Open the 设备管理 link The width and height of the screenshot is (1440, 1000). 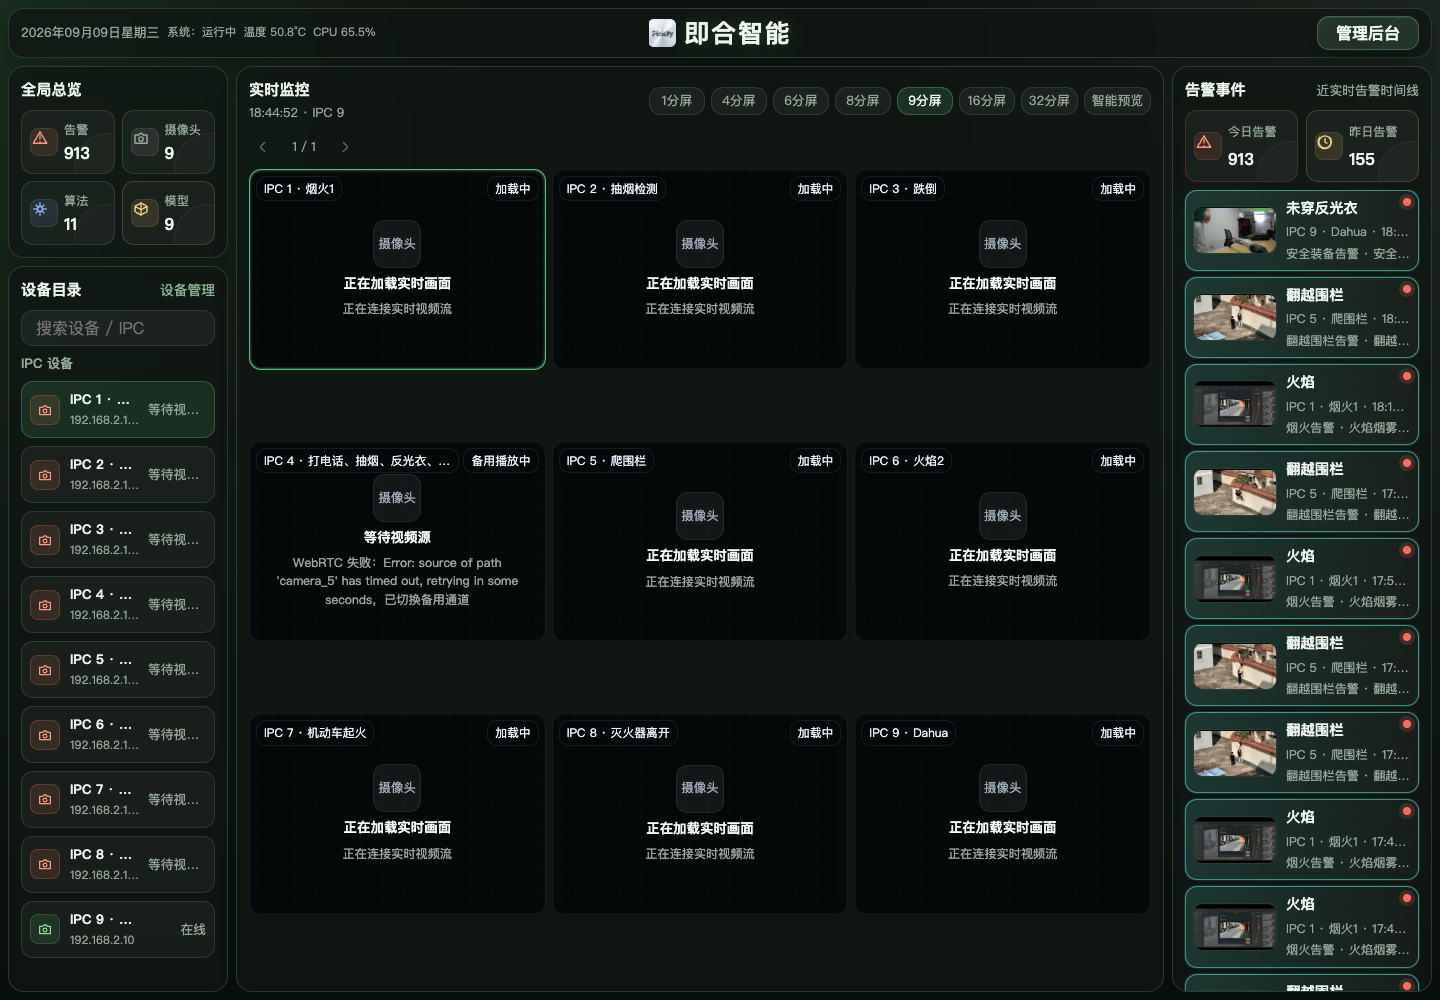tap(188, 290)
